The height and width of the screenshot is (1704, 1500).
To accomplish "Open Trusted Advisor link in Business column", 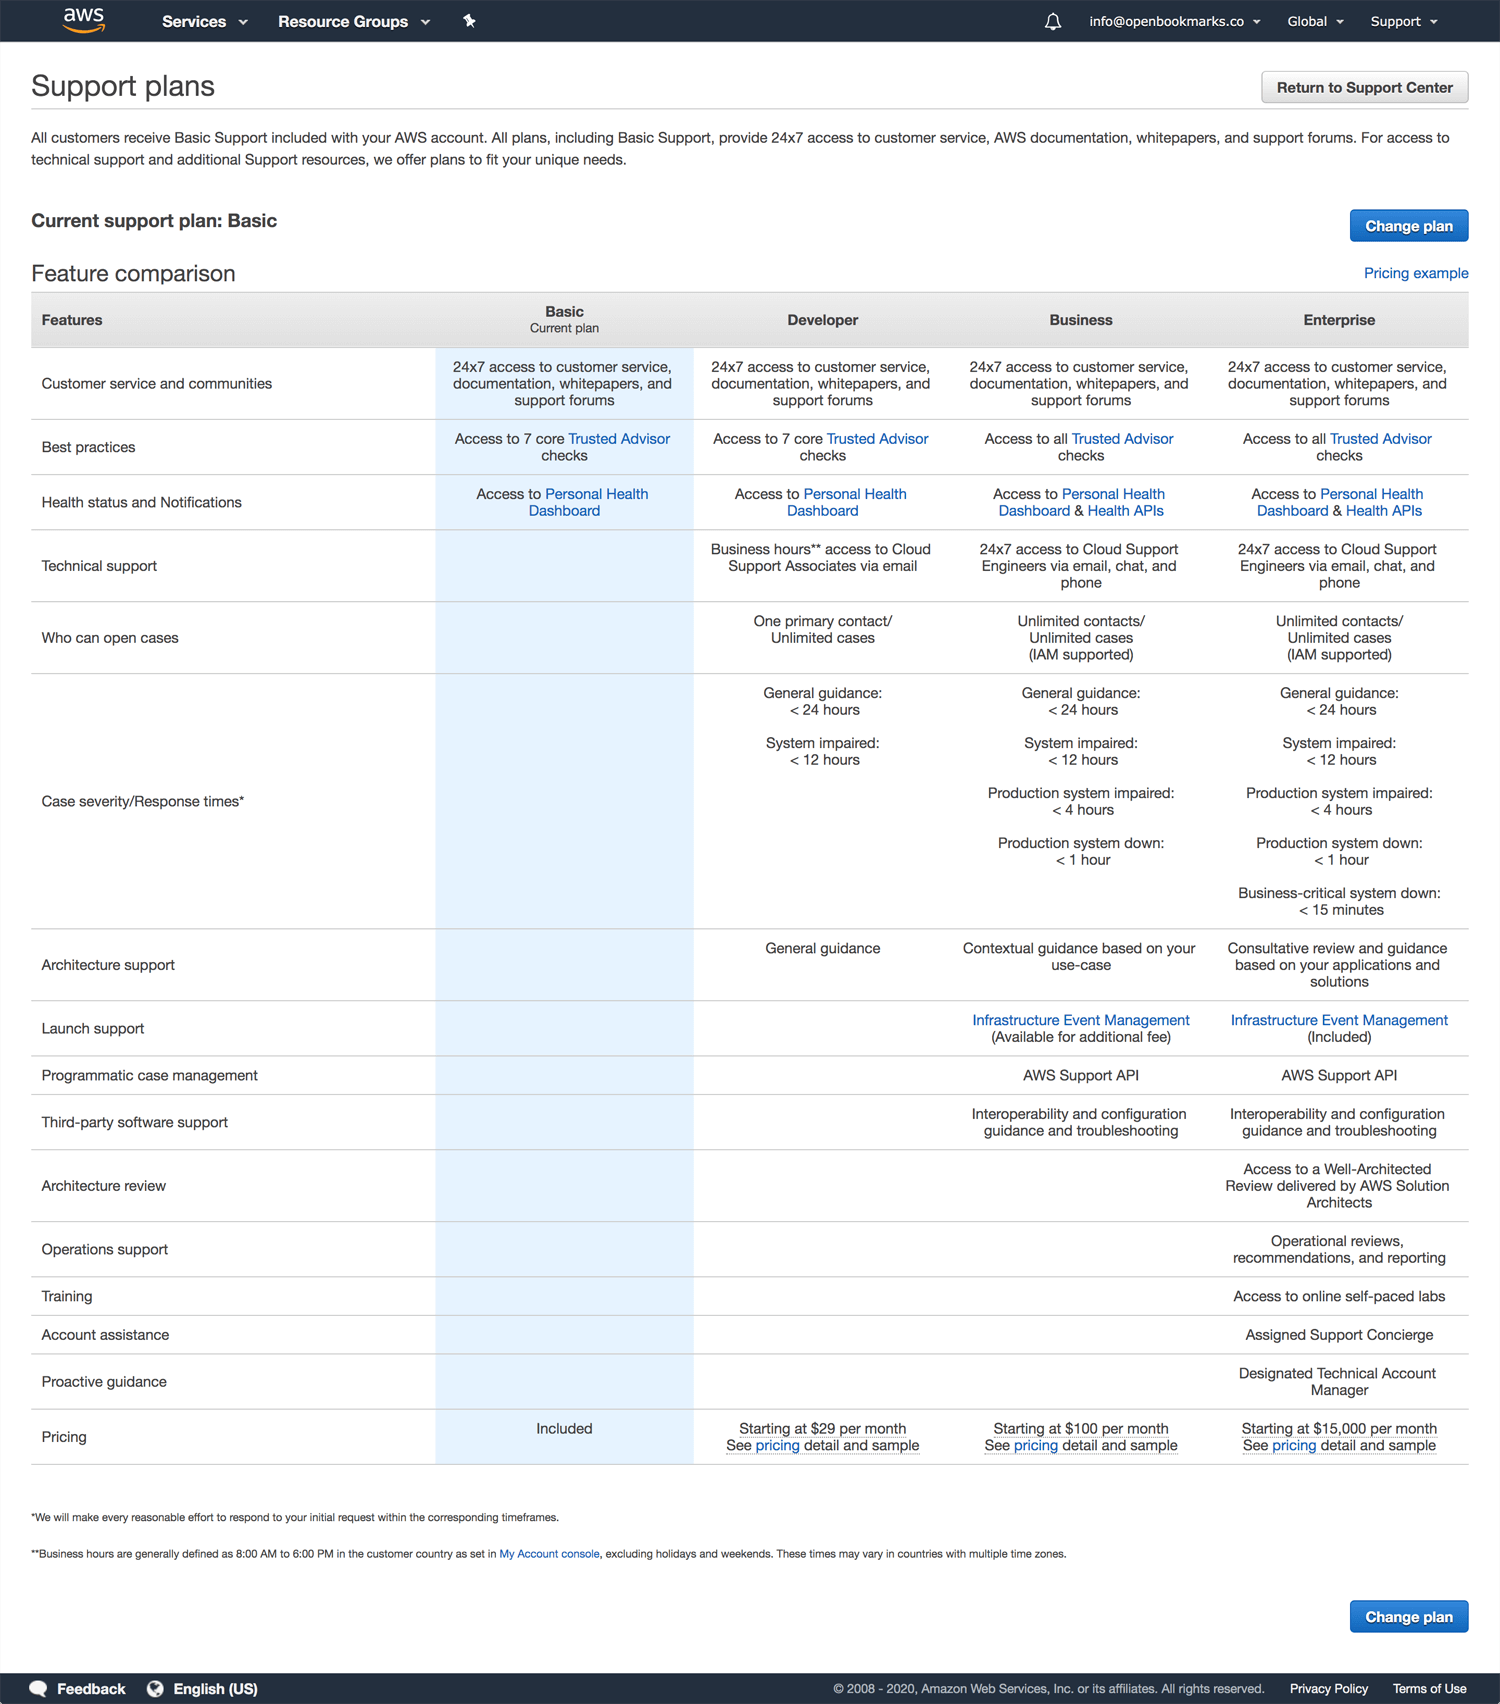I will [1122, 438].
